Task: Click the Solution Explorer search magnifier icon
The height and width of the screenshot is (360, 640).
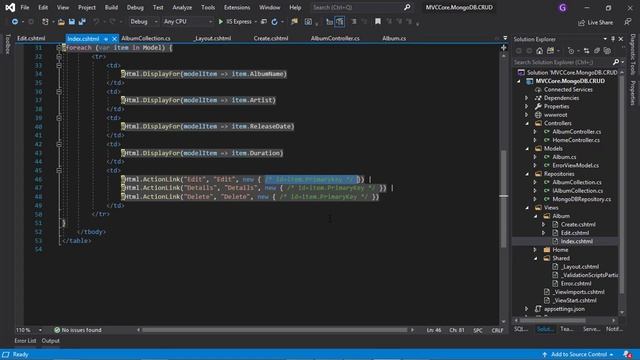Action: pos(616,62)
